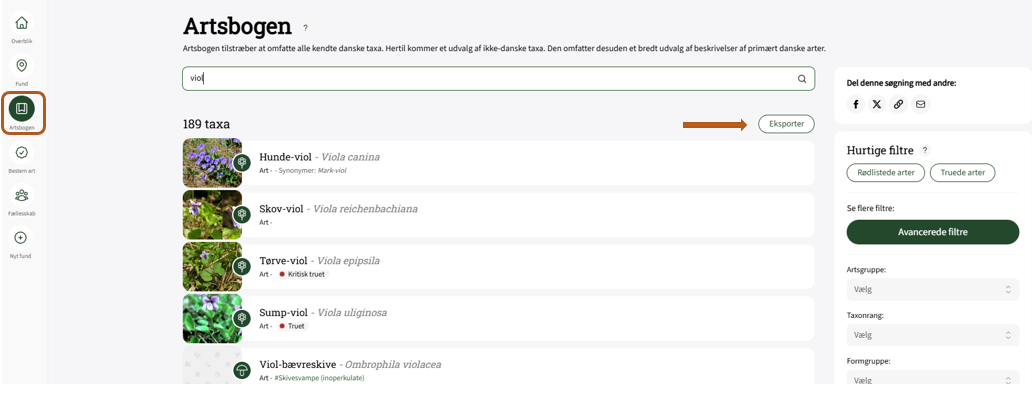Open the Fund map pin icon
1032x415 pixels.
(21, 66)
